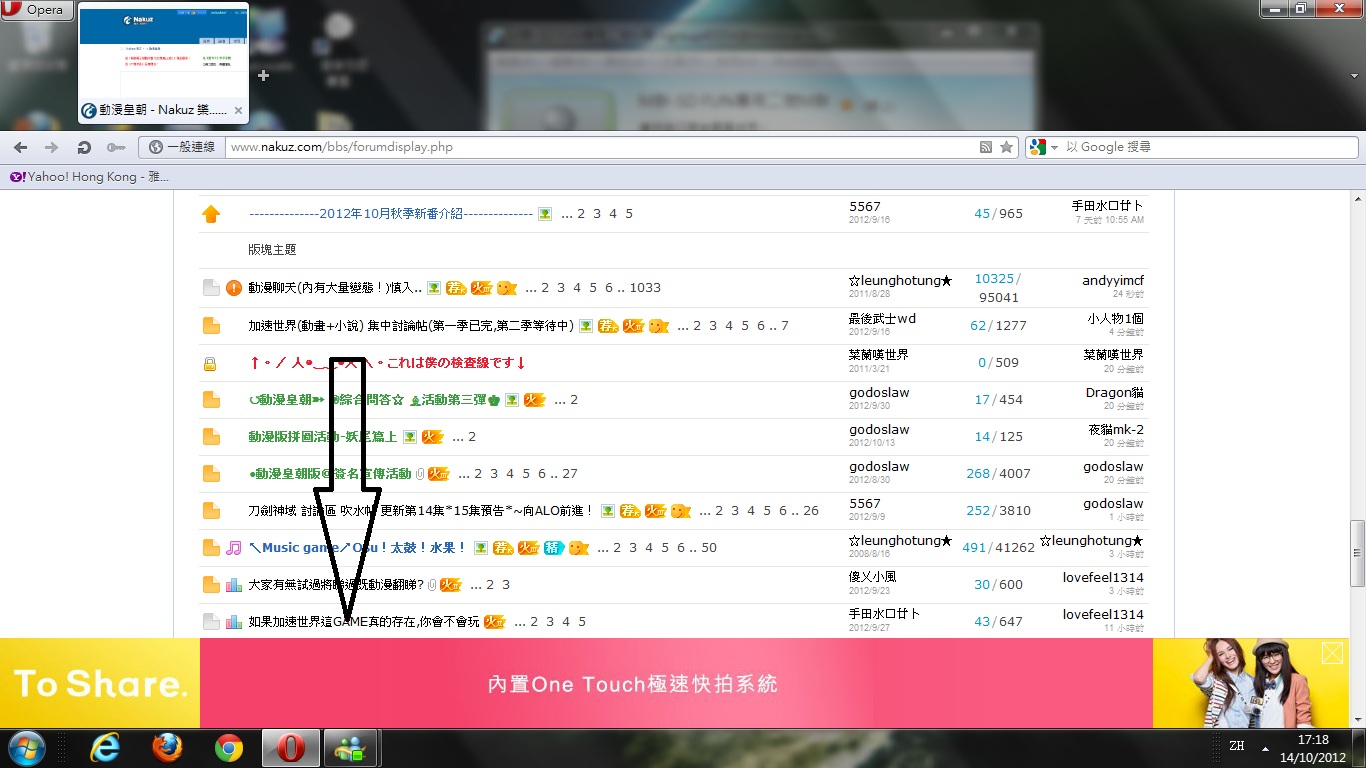This screenshot has height=768, width=1366.
Task: Click paperclip attachment icon in 簽名宣傳活動 row
Action: (x=420, y=474)
